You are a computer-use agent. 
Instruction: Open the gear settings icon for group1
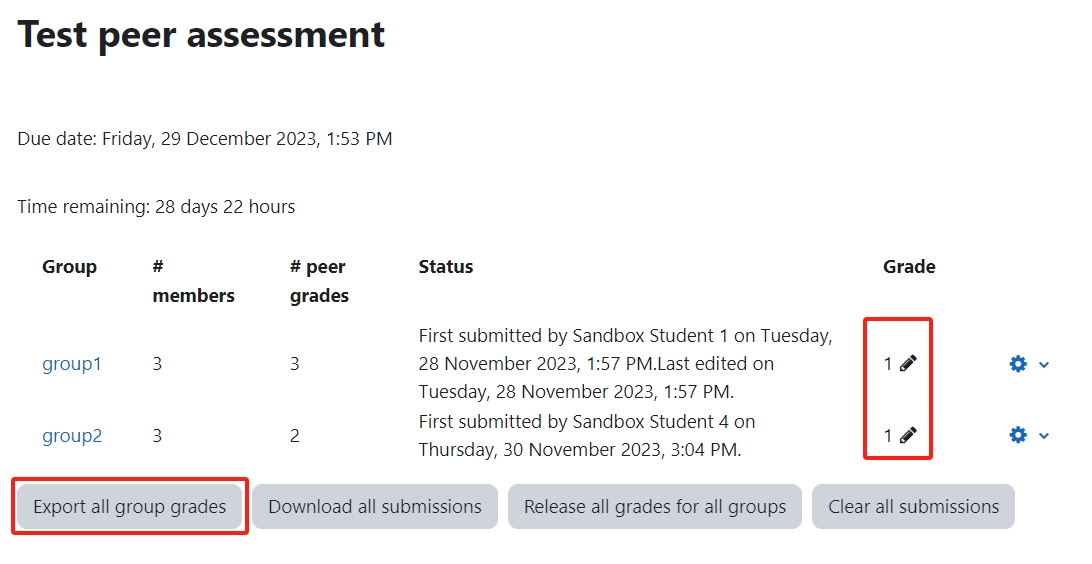[1018, 364]
